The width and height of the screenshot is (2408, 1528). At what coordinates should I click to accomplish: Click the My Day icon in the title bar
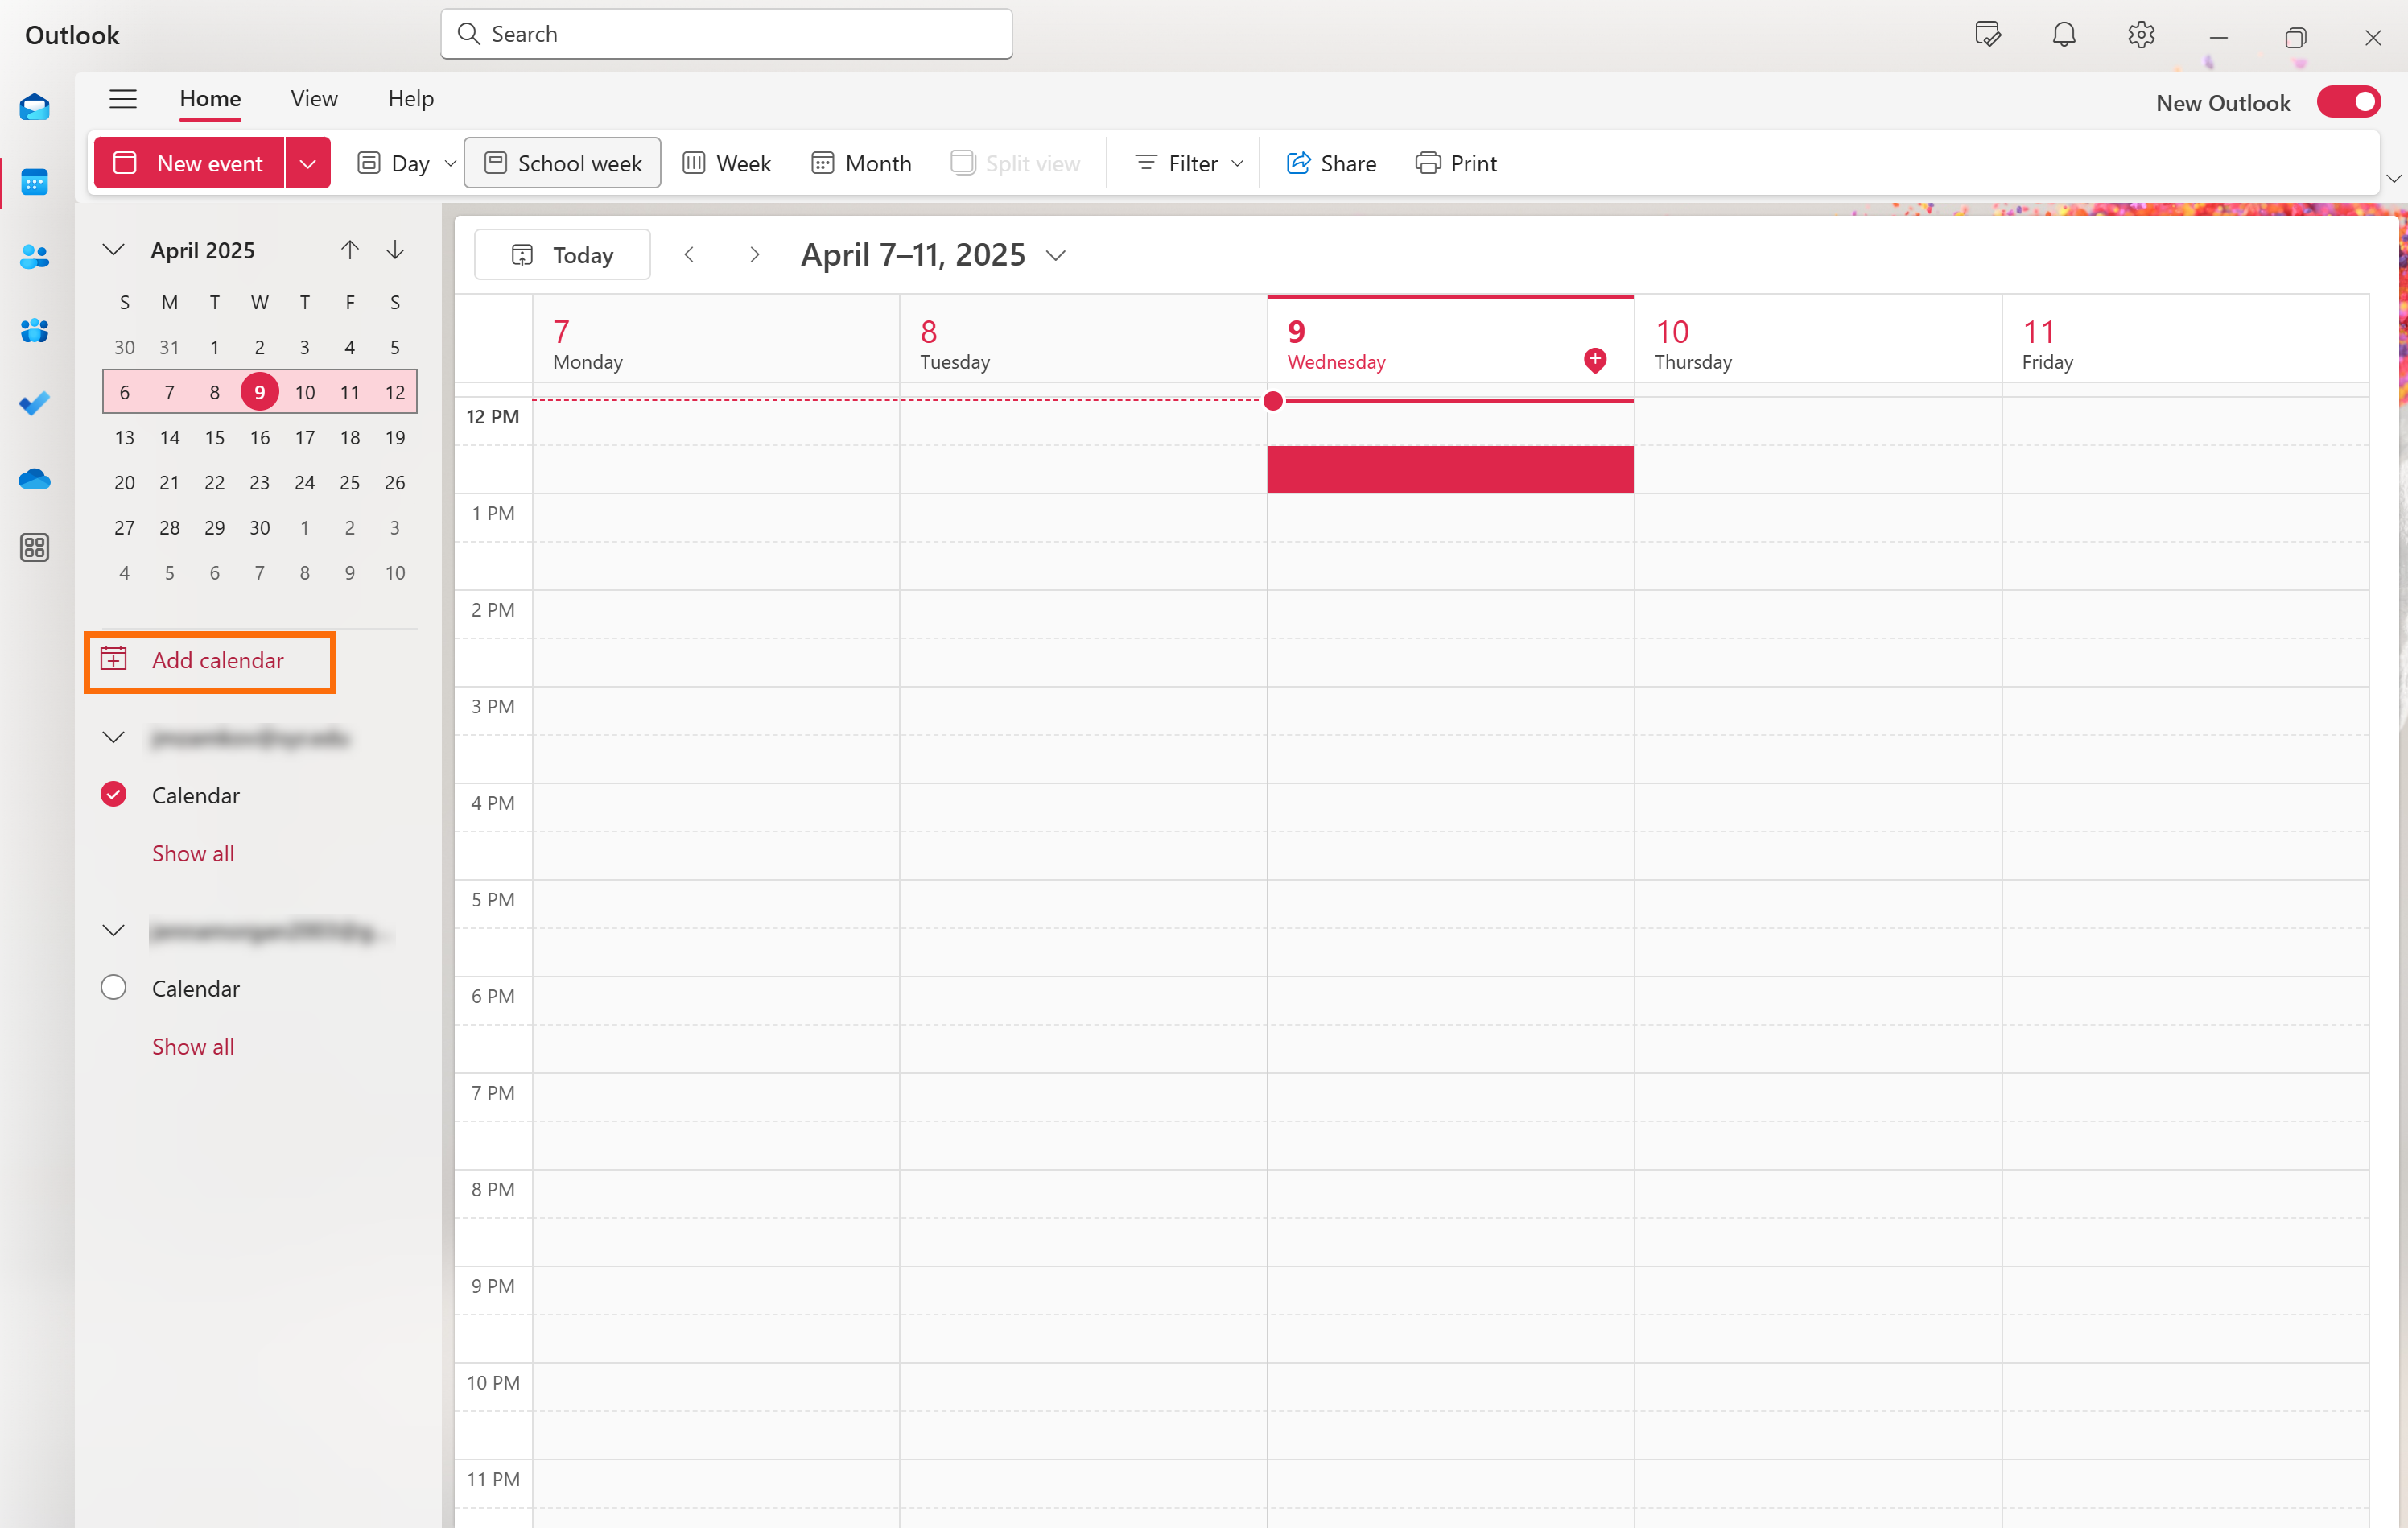(1987, 35)
